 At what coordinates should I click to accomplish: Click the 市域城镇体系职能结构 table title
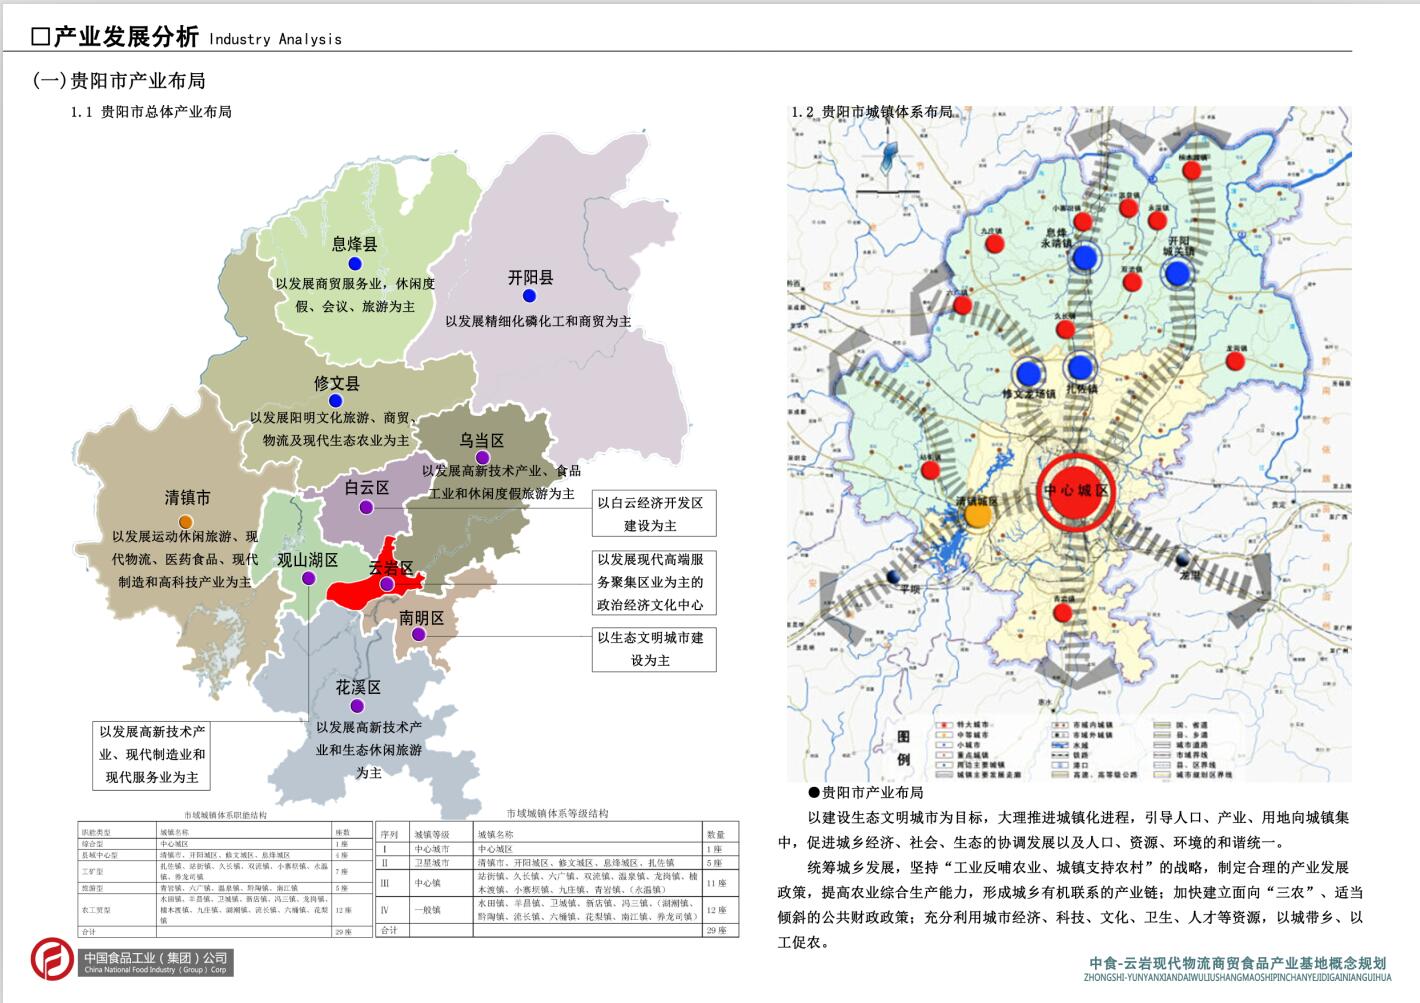225,815
